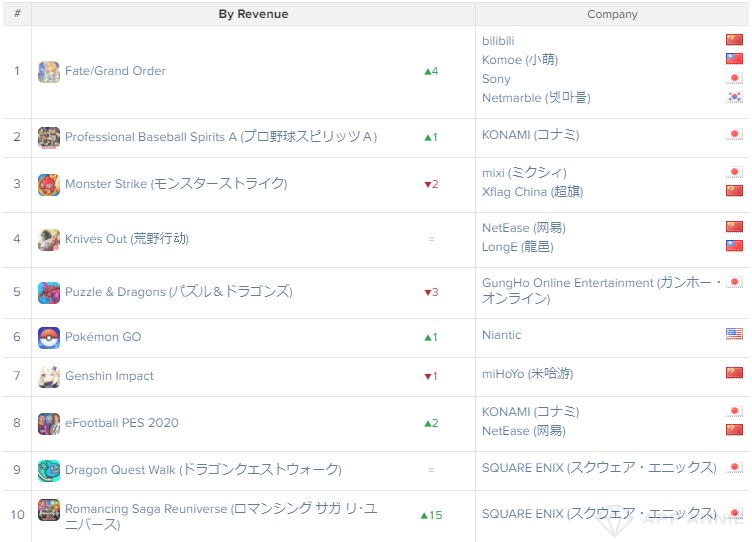Screen dimensions: 752x542
Task: Click the Professional Baseball Spirits A app icon
Action: tap(49, 138)
